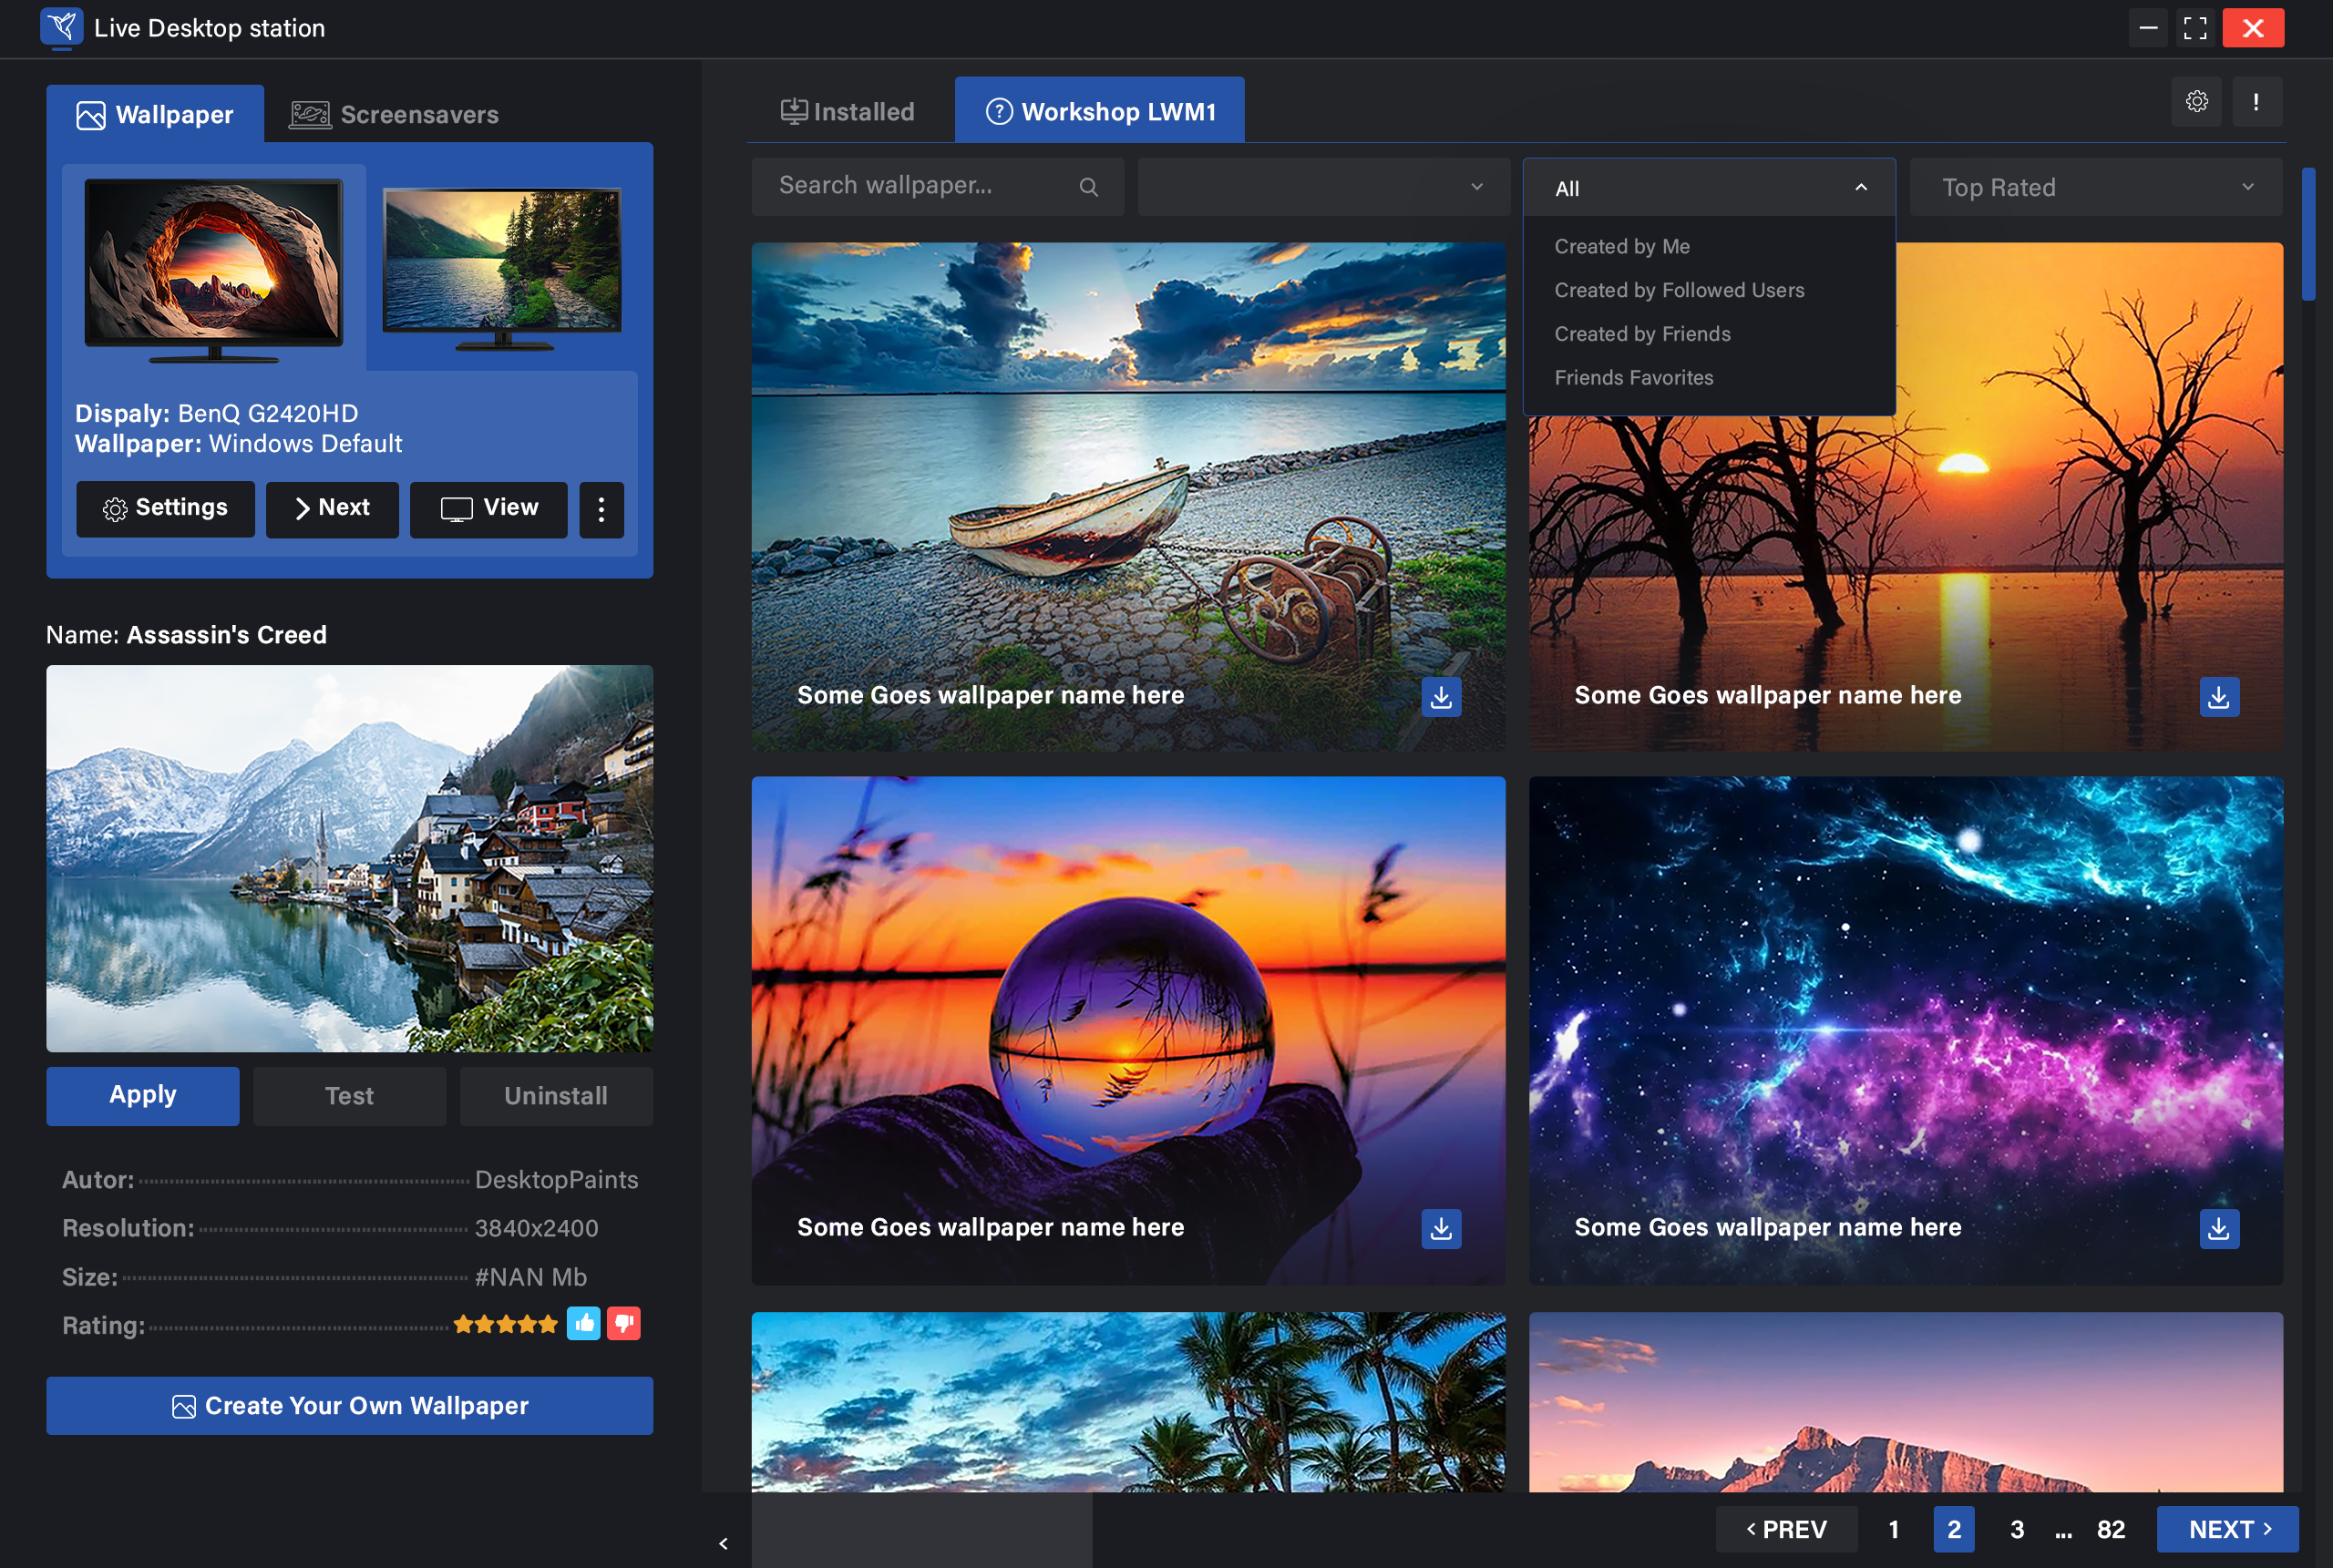2333x1568 pixels.
Task: Open the Top Rated sorting dropdown
Action: pyautogui.click(x=2093, y=187)
